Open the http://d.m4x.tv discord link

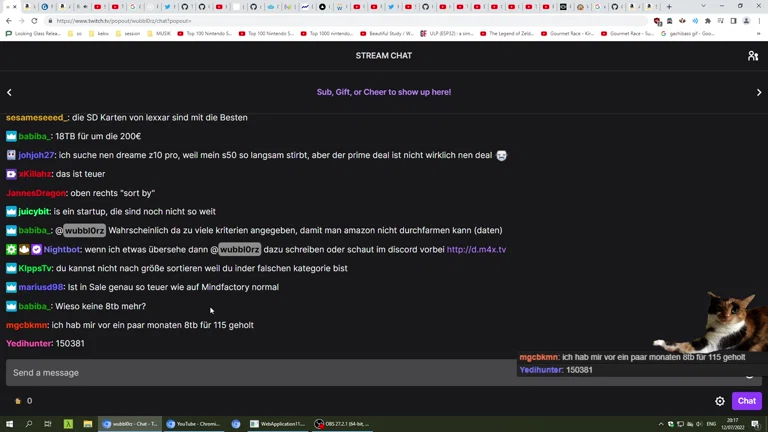476,249
